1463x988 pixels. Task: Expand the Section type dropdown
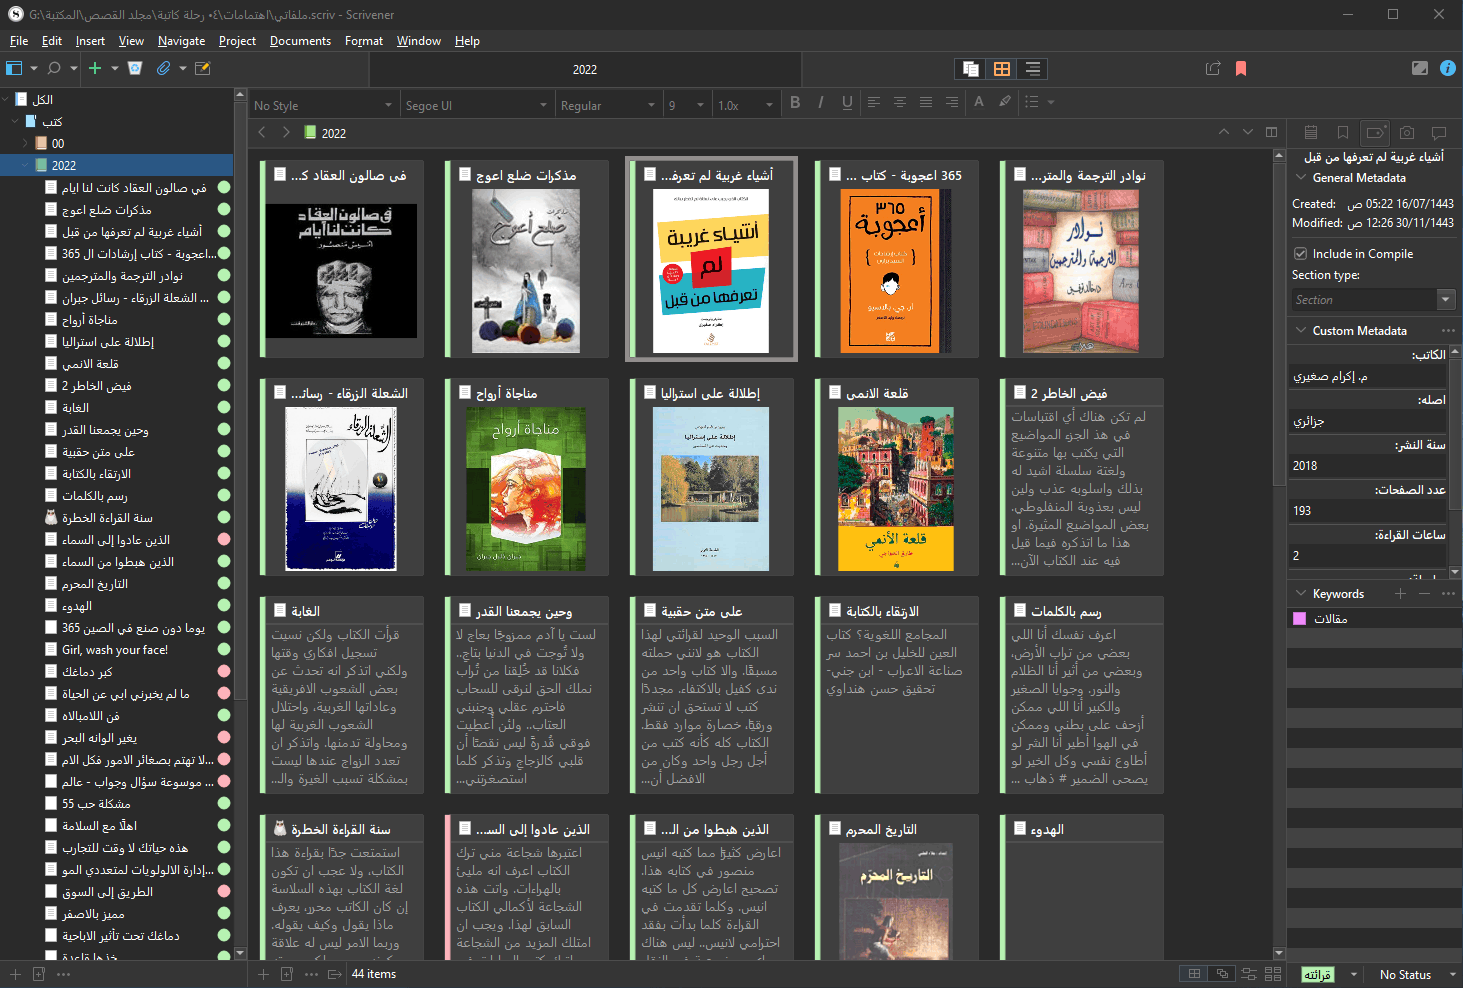(x=1445, y=300)
